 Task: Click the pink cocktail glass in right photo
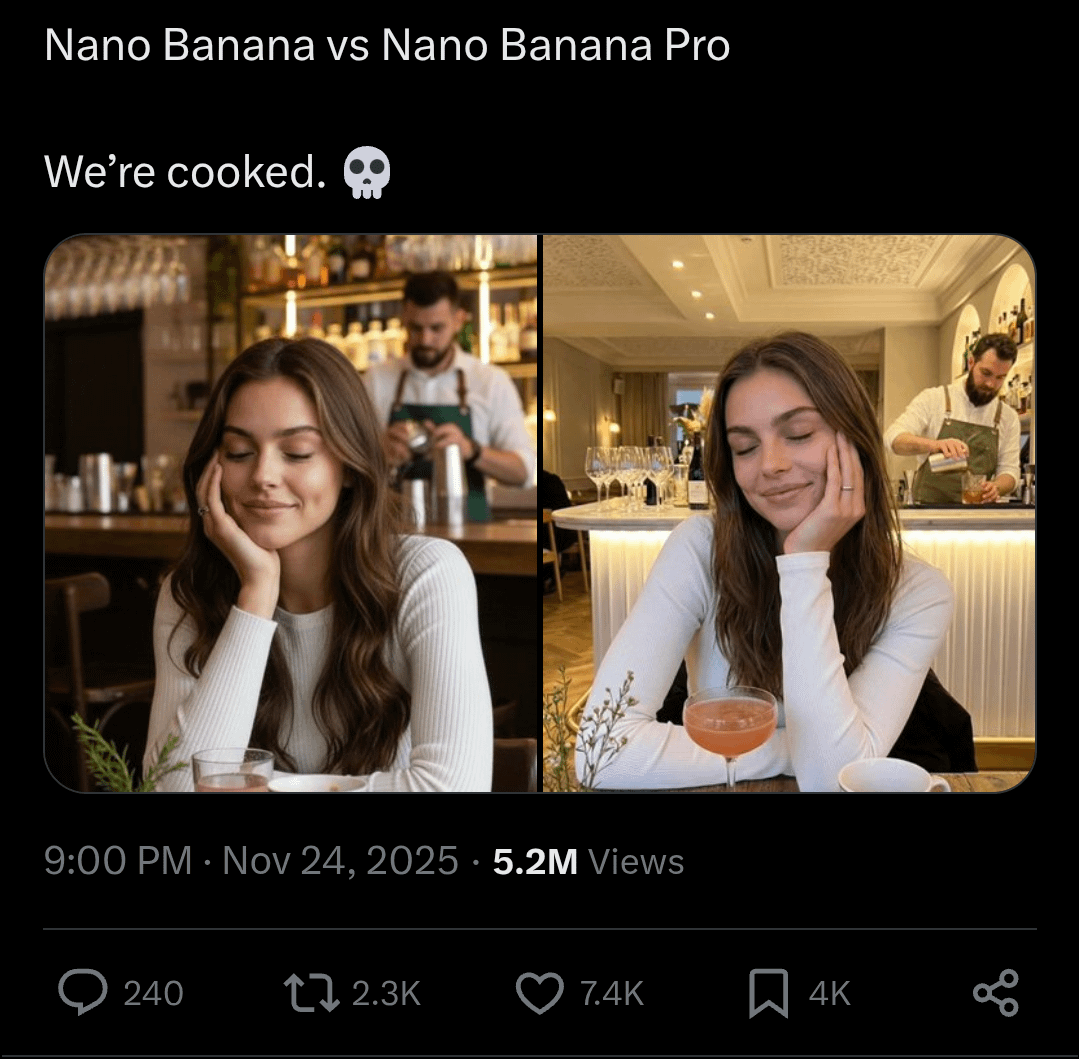pyautogui.click(x=729, y=725)
